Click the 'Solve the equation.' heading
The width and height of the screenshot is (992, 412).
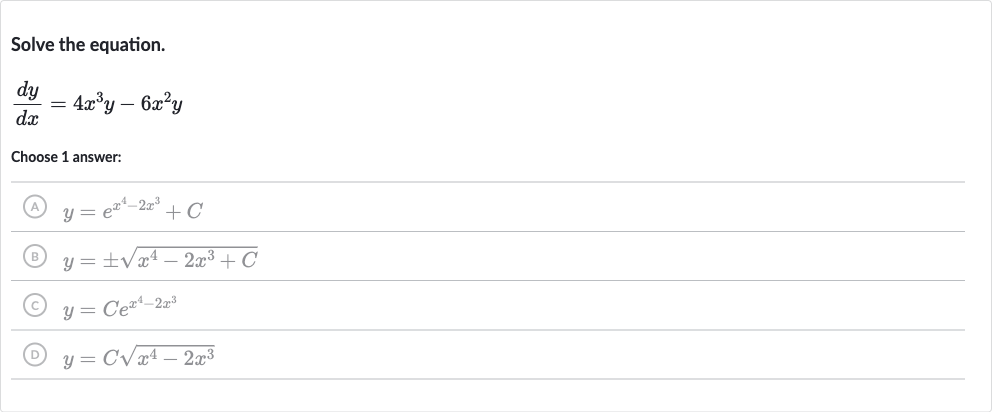pos(88,45)
